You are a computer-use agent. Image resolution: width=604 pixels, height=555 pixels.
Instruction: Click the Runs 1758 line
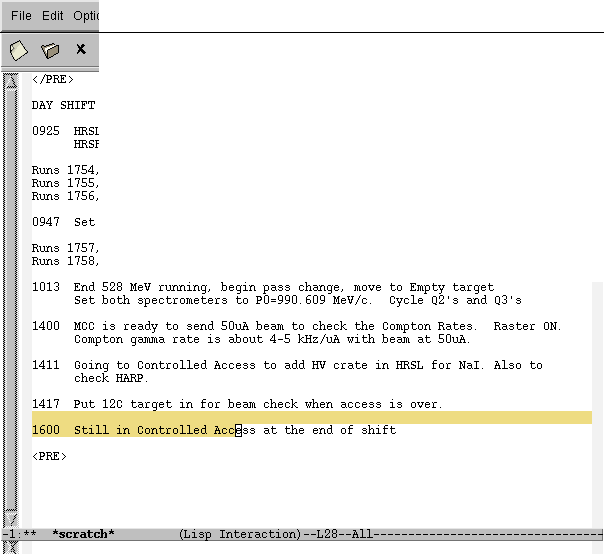[x=65, y=261]
